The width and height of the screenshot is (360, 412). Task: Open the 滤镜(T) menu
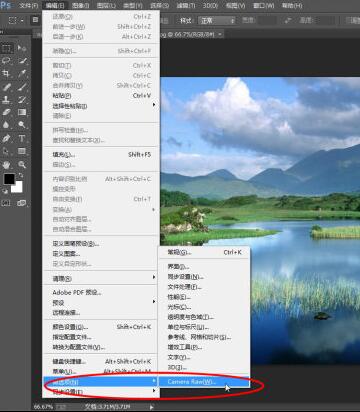coord(186,6)
